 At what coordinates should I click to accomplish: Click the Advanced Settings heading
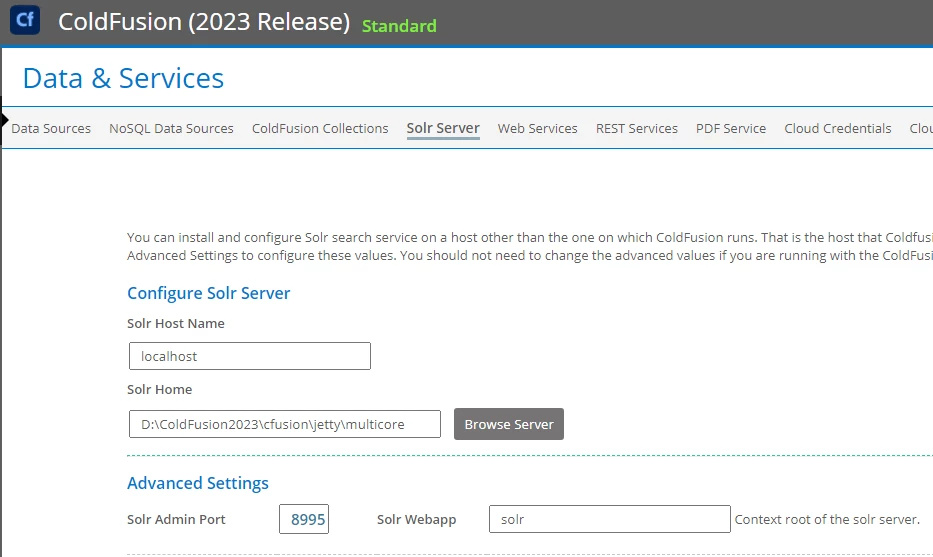coord(198,483)
